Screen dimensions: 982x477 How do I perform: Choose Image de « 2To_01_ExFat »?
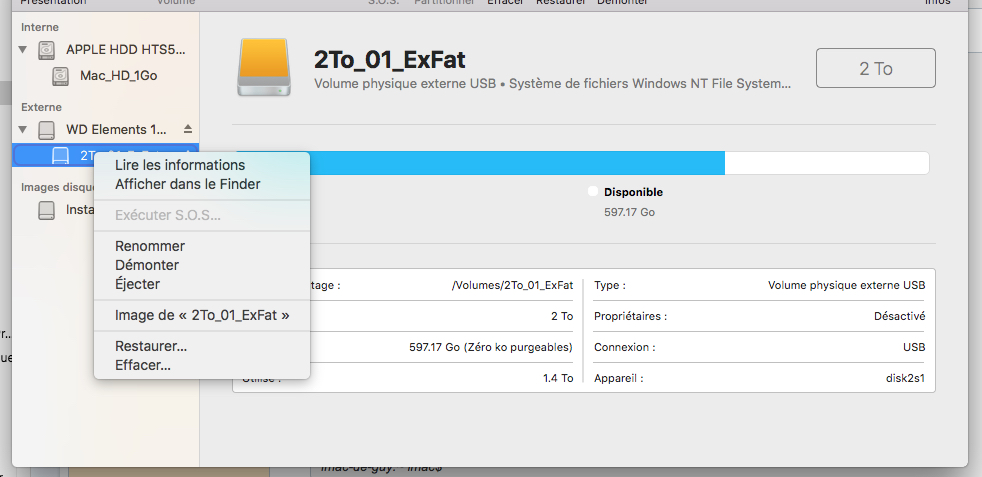tap(202, 315)
